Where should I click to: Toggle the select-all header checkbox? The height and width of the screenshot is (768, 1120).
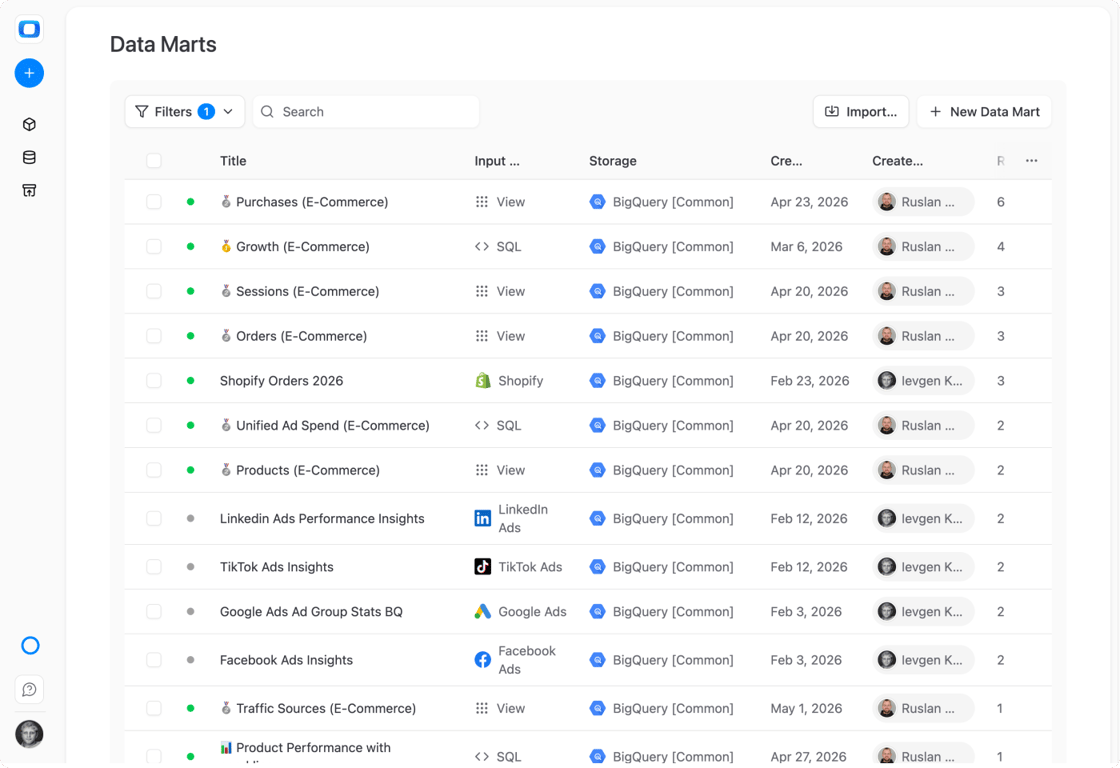coord(154,161)
